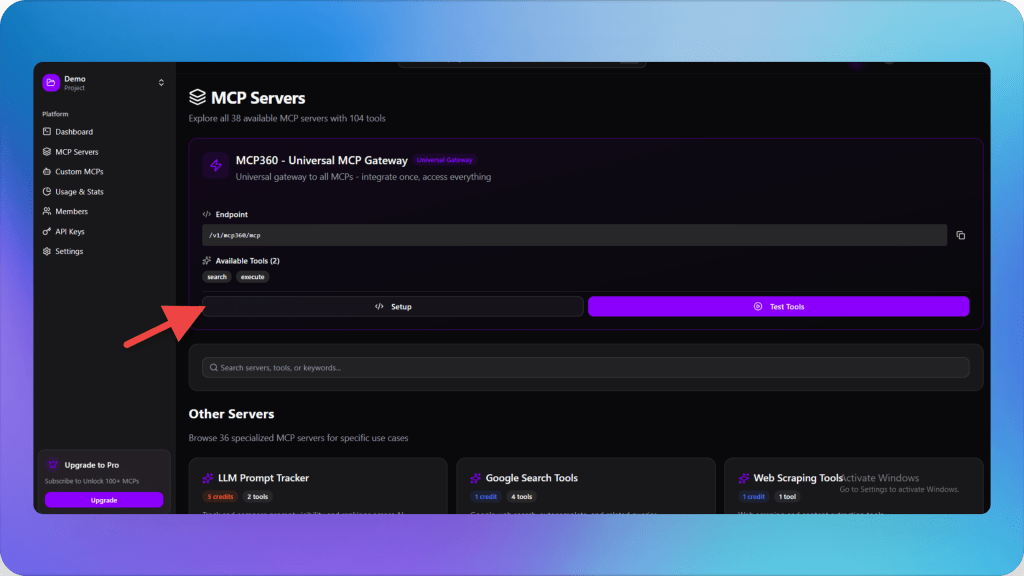Open the LLM Prompt Tracker card

[318, 486]
